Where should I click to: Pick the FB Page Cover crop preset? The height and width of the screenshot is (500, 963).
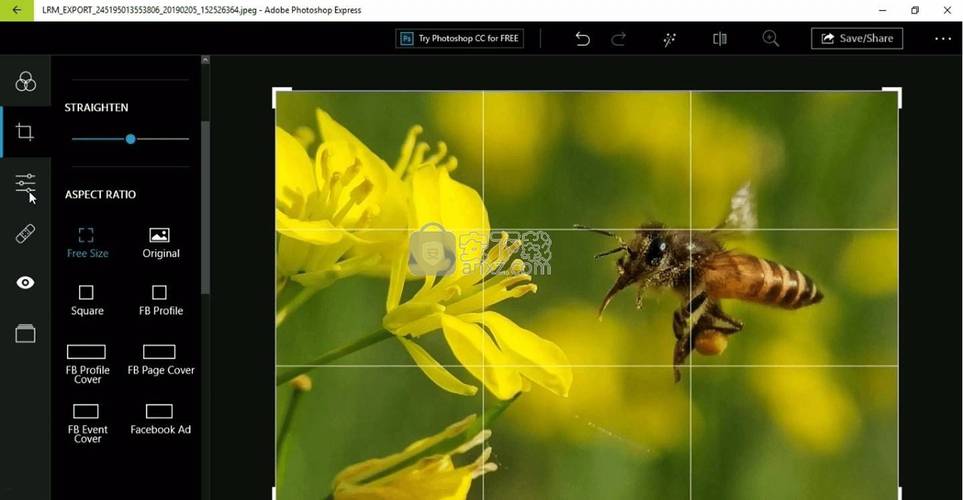160,359
